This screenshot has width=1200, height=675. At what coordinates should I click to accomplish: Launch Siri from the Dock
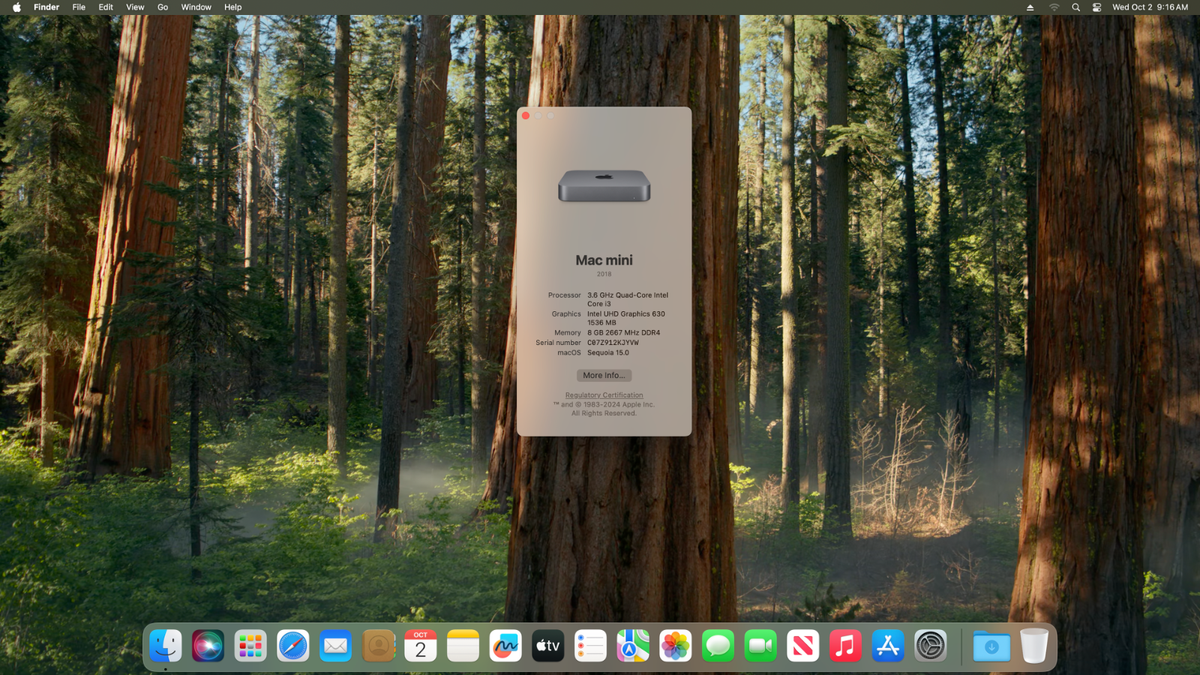[208, 646]
